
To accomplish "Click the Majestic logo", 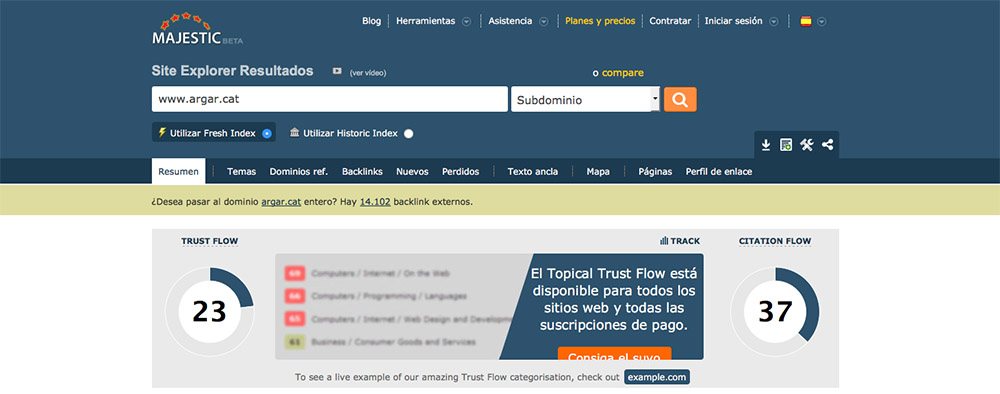I will point(197,28).
